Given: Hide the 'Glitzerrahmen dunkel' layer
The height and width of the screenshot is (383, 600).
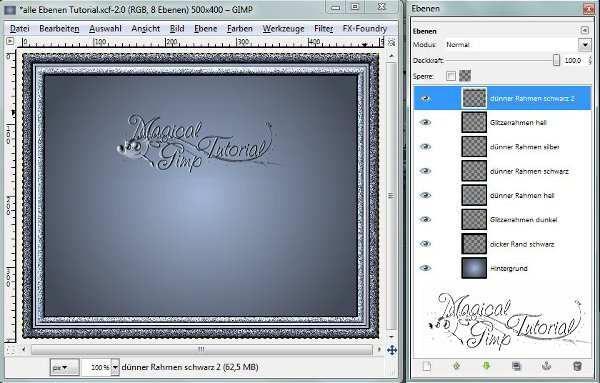Looking at the screenshot, I should click(x=426, y=220).
